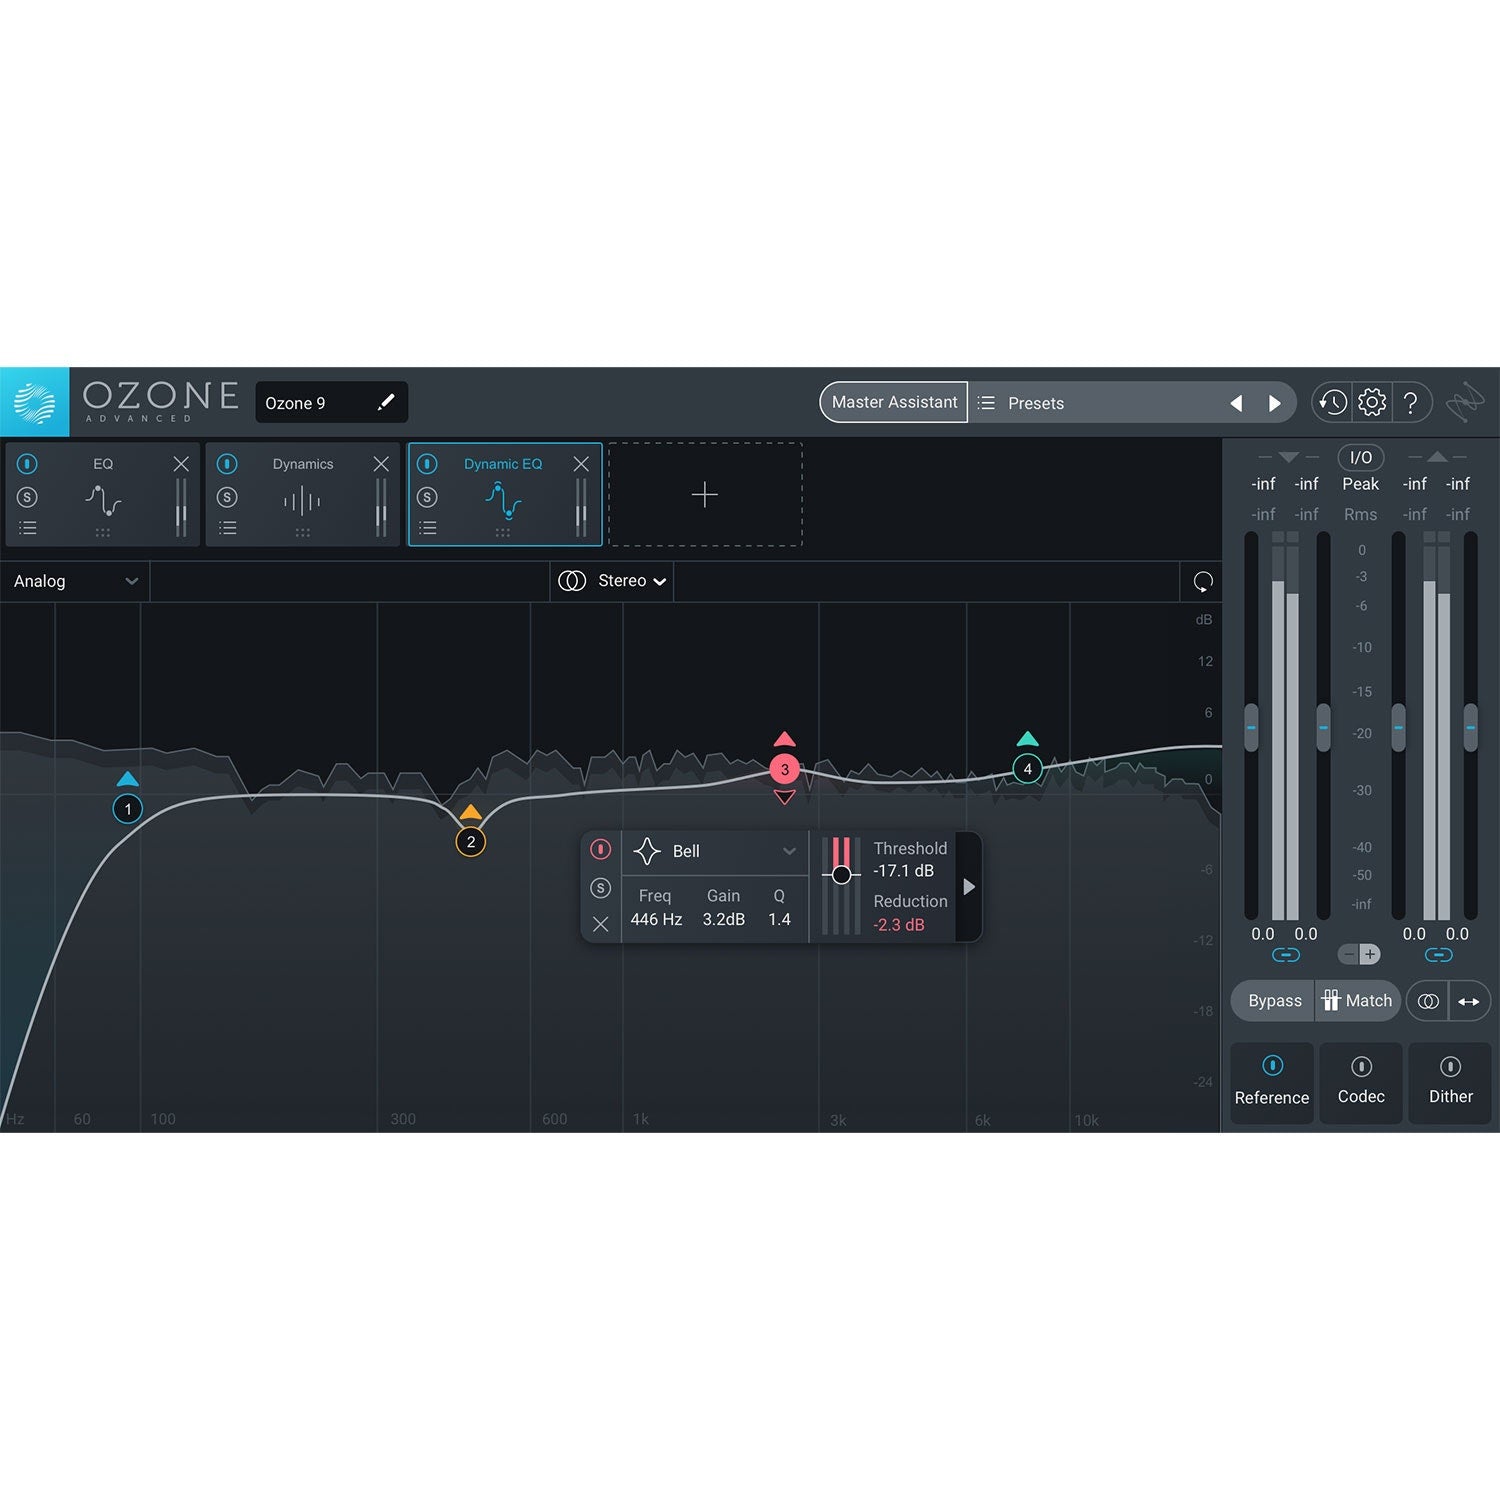Click the Threshold slider handle
This screenshot has height=1500, width=1500.
point(841,875)
